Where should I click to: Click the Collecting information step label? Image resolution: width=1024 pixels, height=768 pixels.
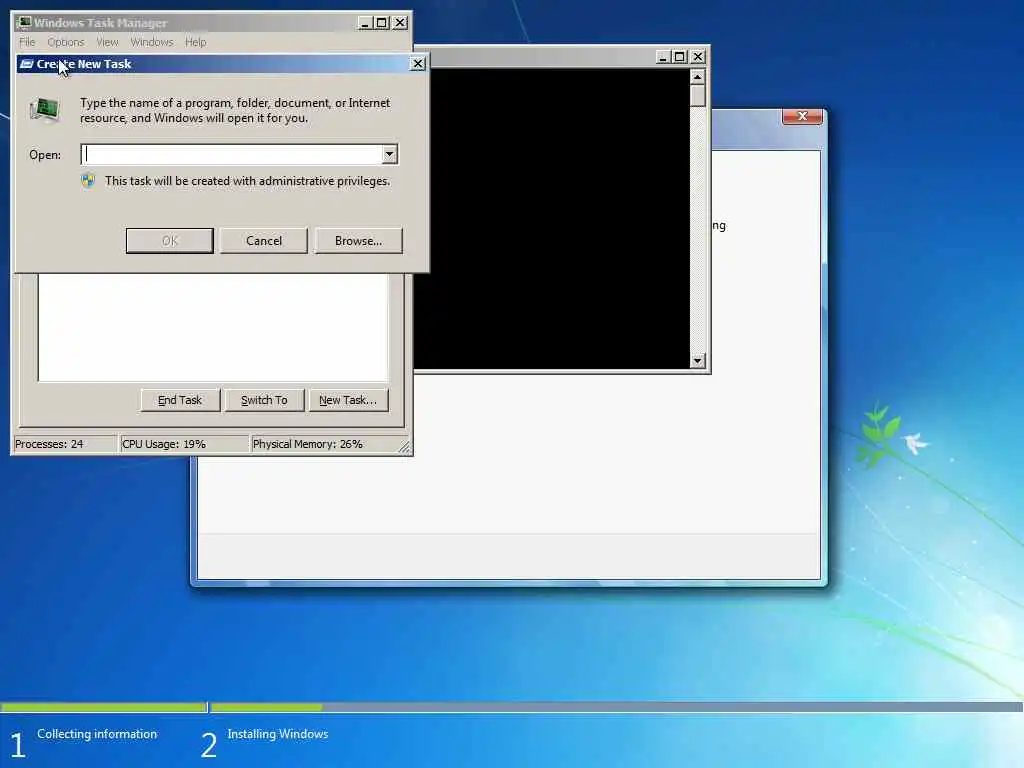(97, 734)
